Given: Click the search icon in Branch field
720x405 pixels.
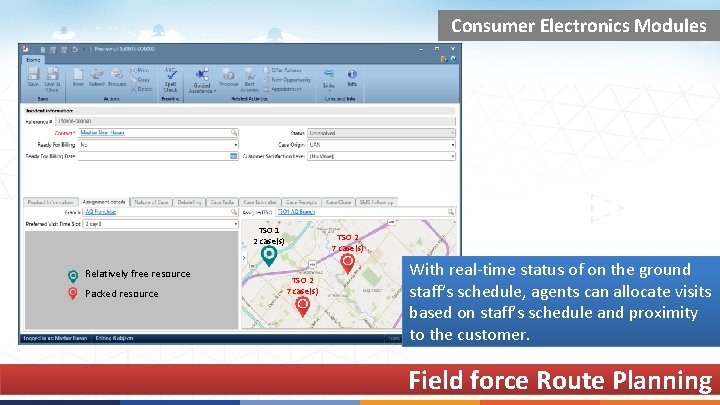Looking at the screenshot, I should 234,212.
